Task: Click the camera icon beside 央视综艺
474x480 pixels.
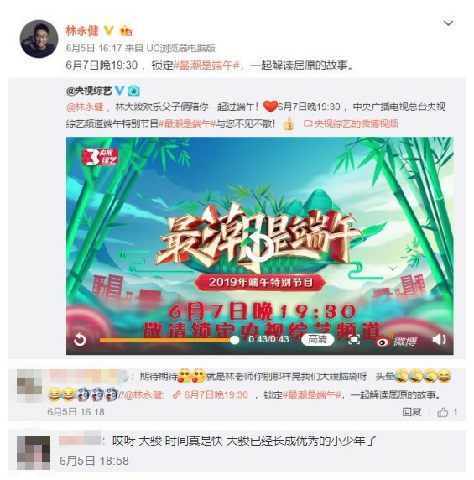Action: (134, 91)
